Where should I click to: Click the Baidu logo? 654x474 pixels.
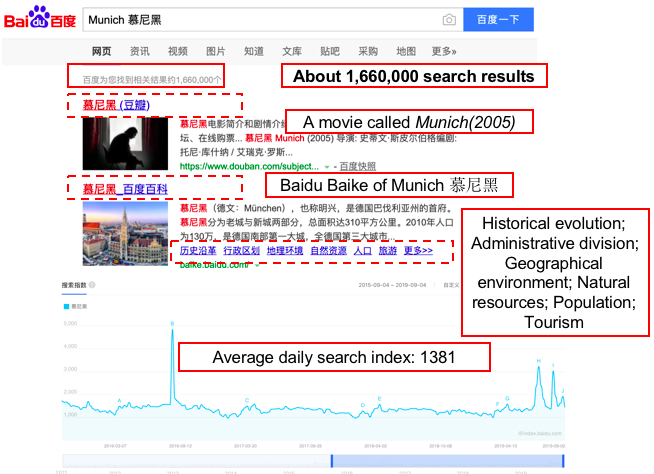point(40,18)
